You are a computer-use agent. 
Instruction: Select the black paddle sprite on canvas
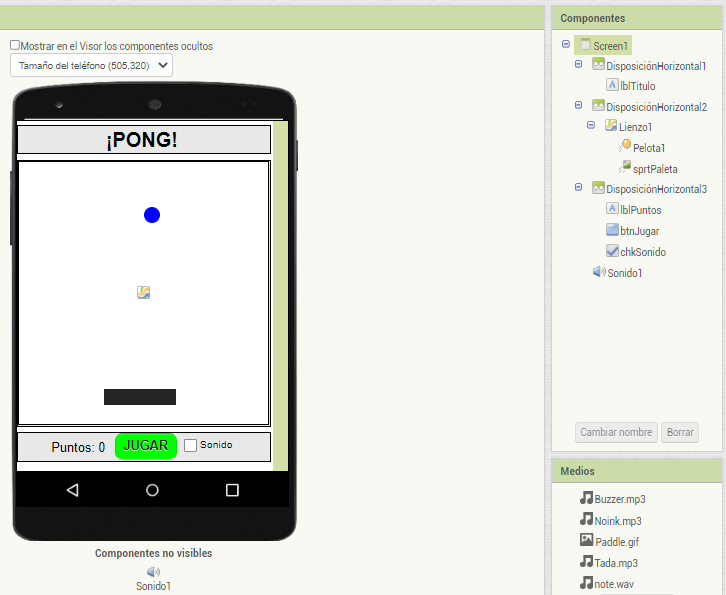140,397
